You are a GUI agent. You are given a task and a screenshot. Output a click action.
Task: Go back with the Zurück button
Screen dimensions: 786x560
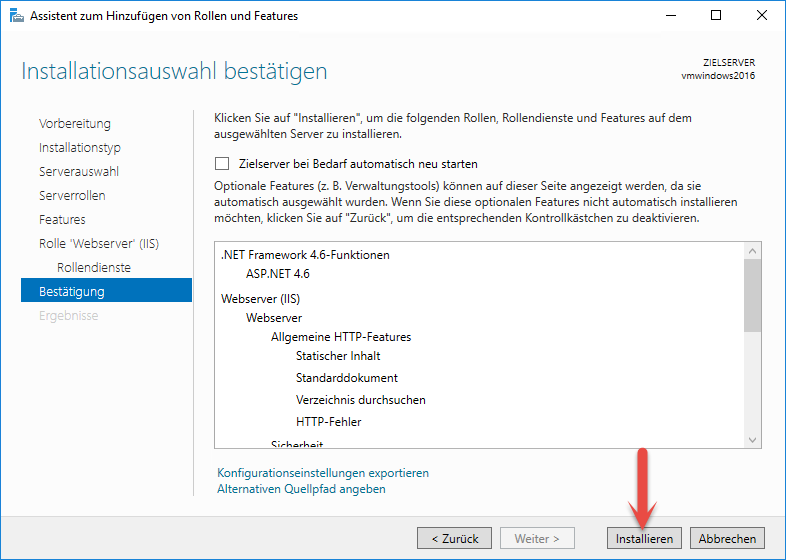[x=454, y=538]
